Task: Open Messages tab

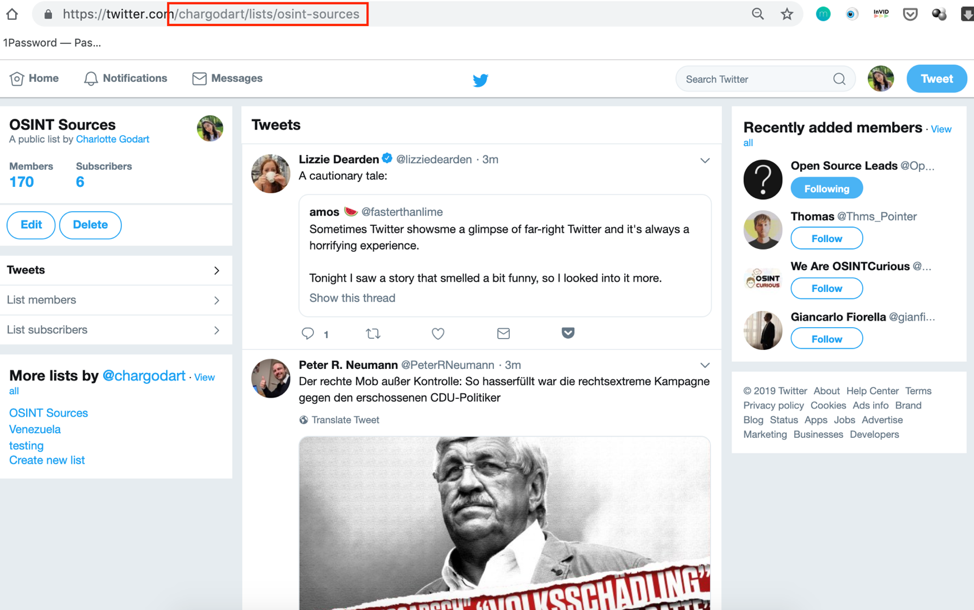Action: click(x=227, y=78)
